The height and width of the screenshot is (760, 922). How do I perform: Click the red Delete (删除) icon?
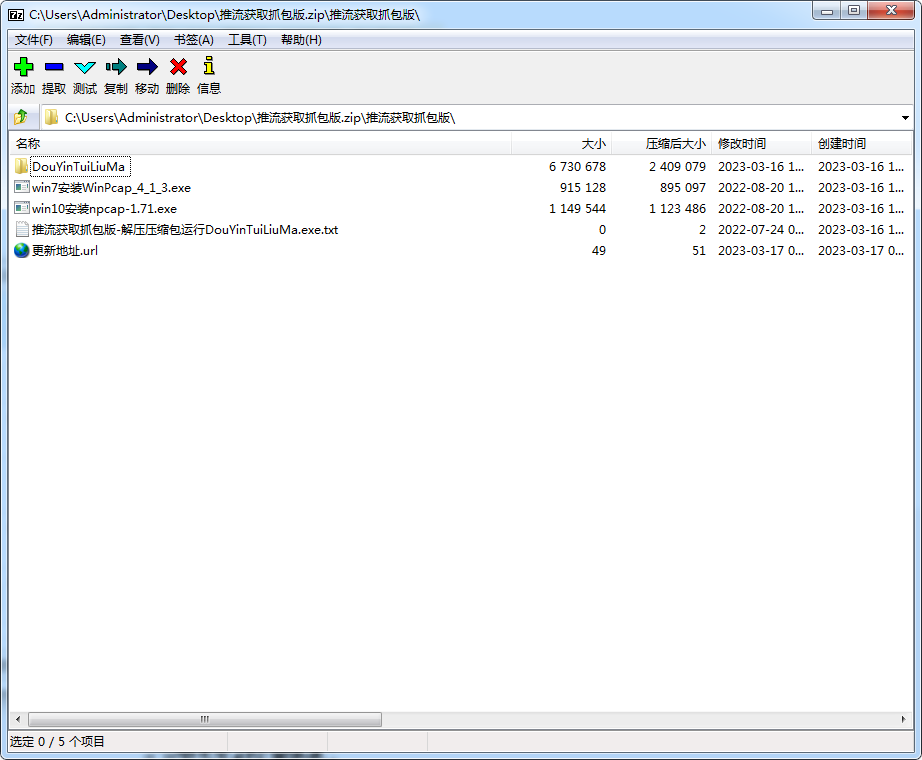tap(178, 68)
